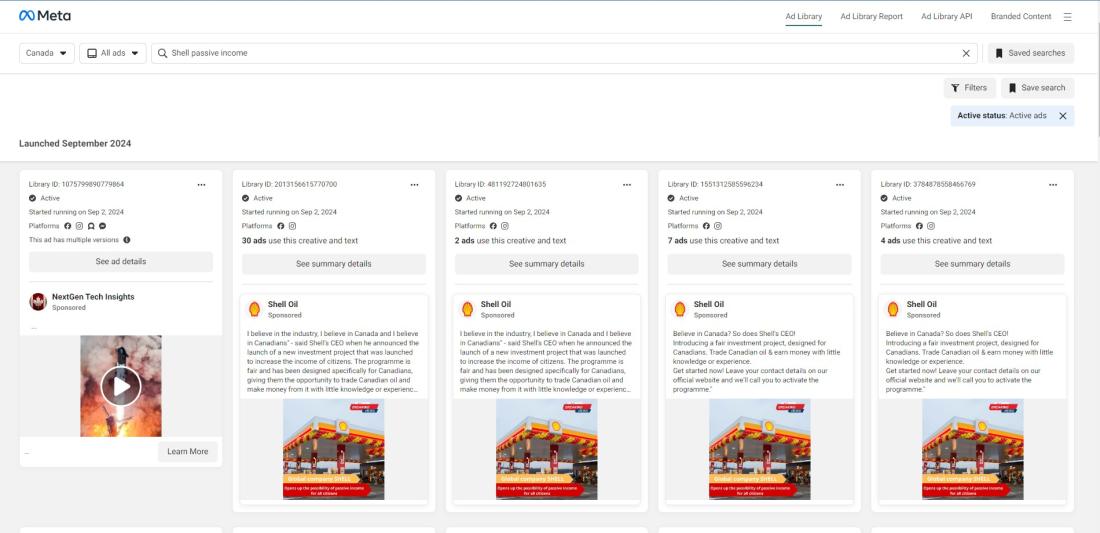Click the Launched September 2024 heading
Viewport: 1100px width, 533px height.
coord(75,144)
